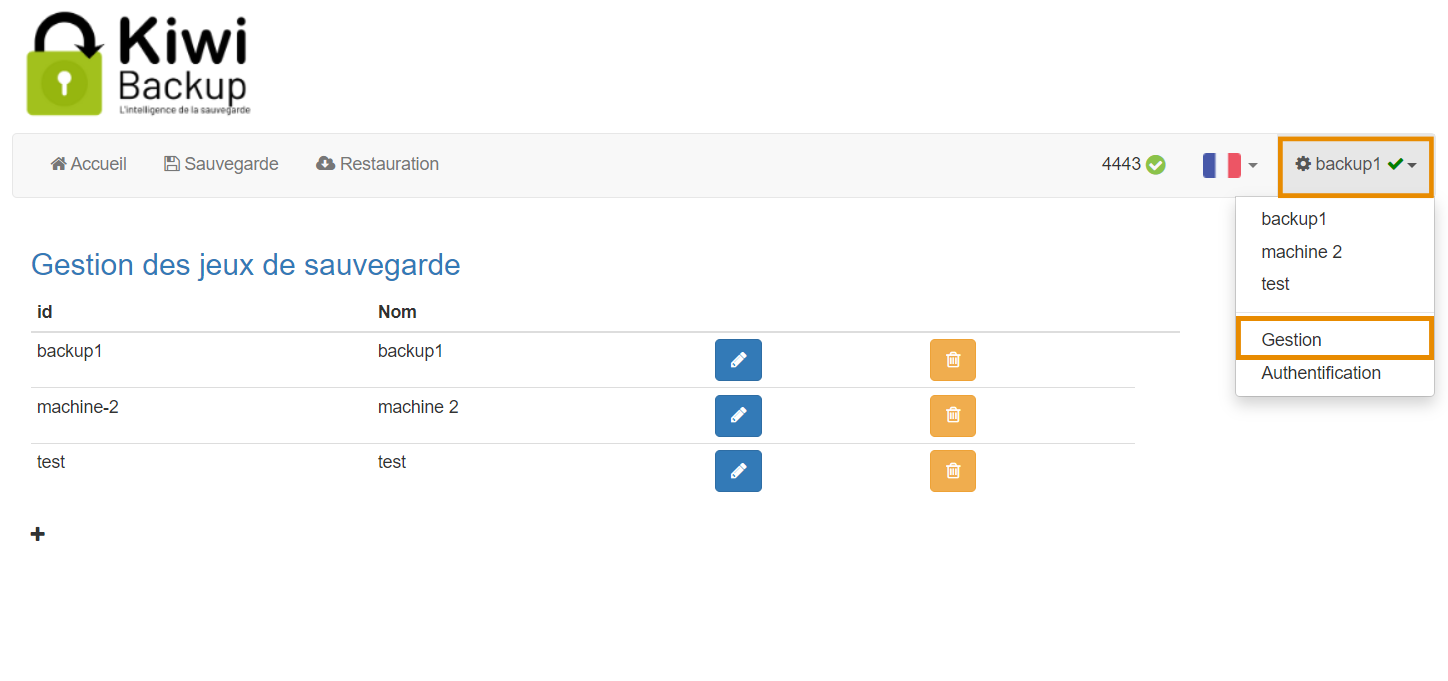Select test in the dropdown list

point(1275,284)
